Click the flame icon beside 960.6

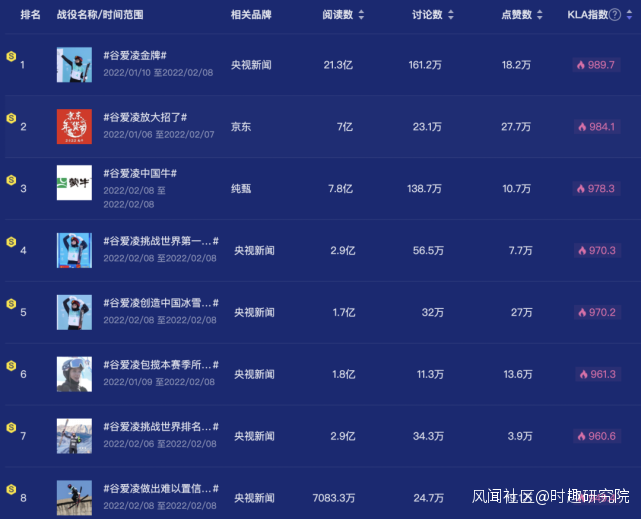pyautogui.click(x=581, y=436)
